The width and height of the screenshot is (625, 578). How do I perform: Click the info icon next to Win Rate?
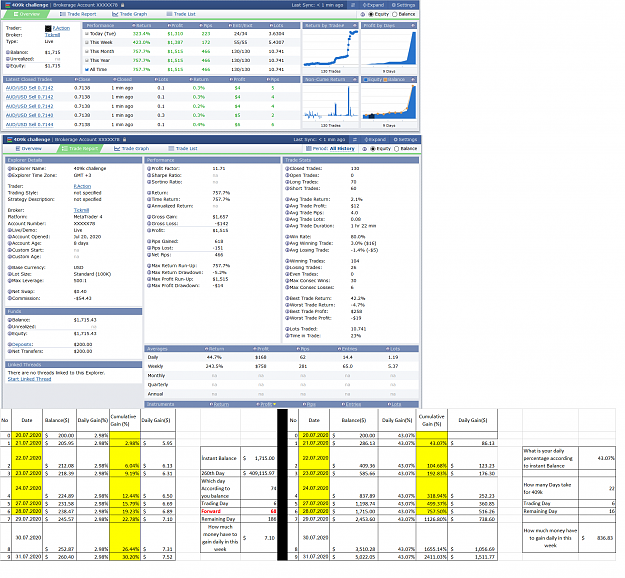click(287, 237)
